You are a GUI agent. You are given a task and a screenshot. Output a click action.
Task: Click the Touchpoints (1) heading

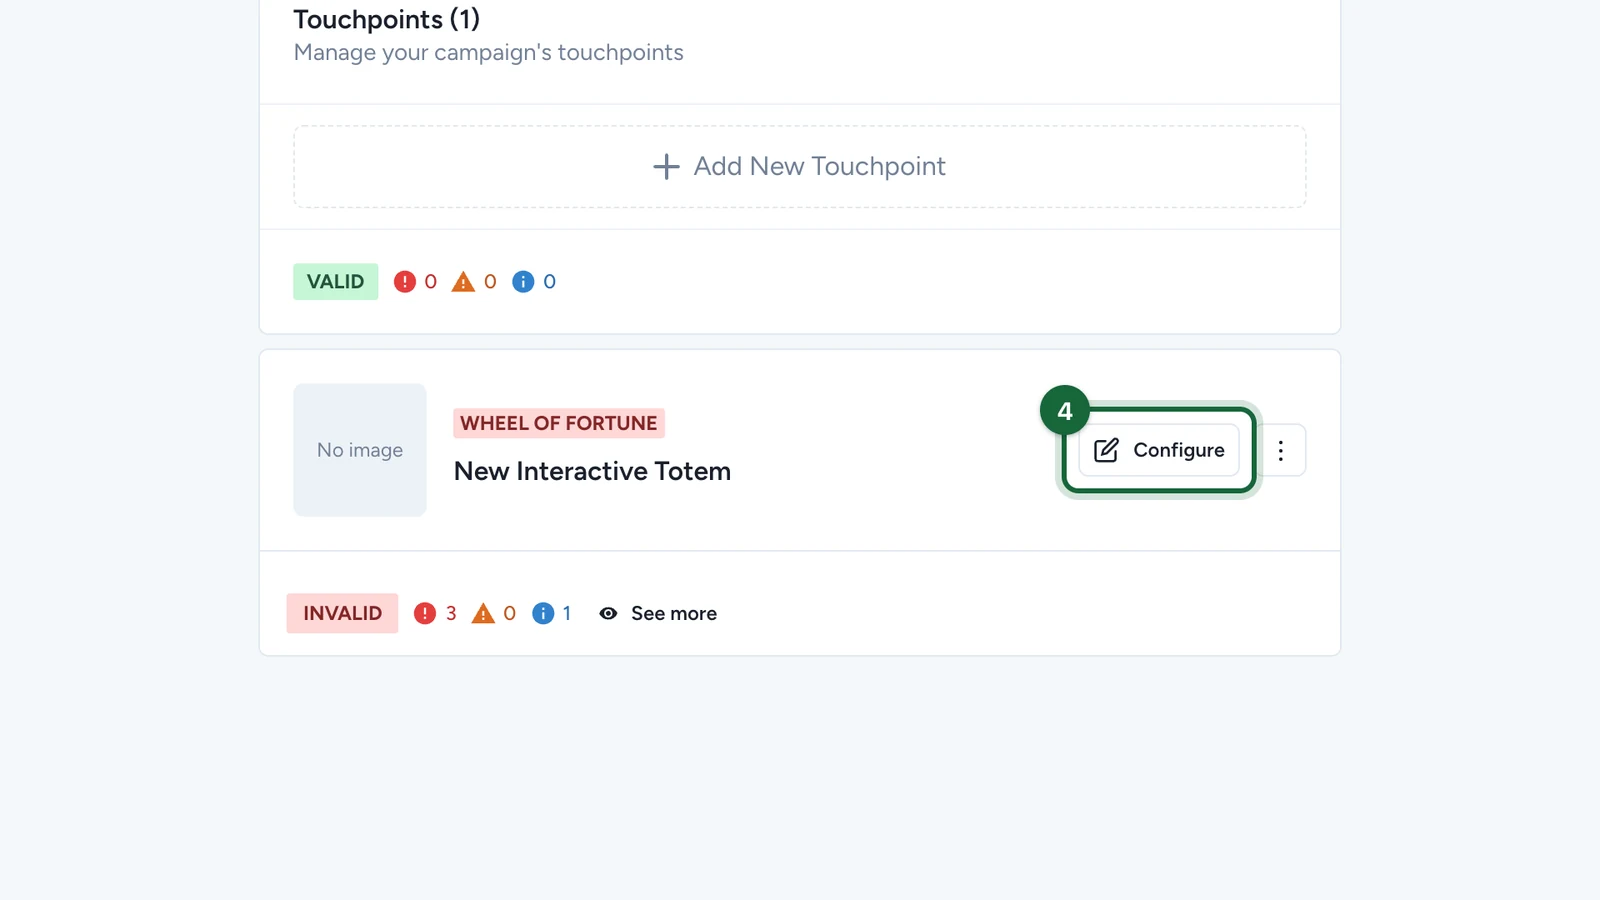click(x=386, y=19)
